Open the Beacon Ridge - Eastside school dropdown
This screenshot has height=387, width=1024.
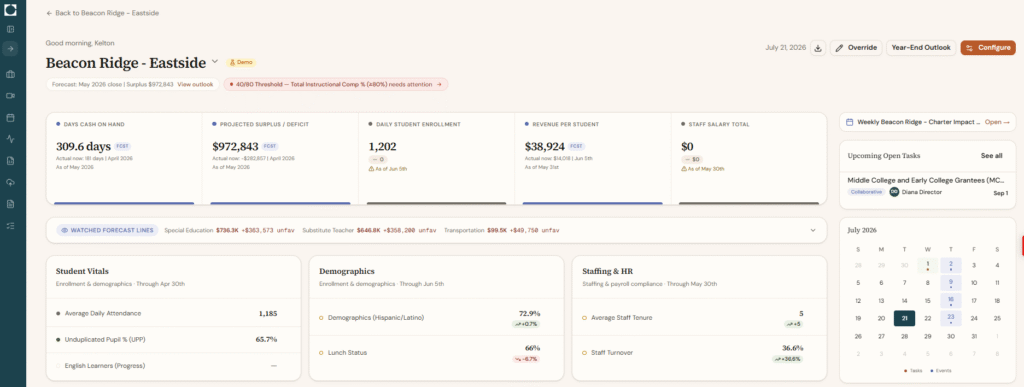coord(214,62)
